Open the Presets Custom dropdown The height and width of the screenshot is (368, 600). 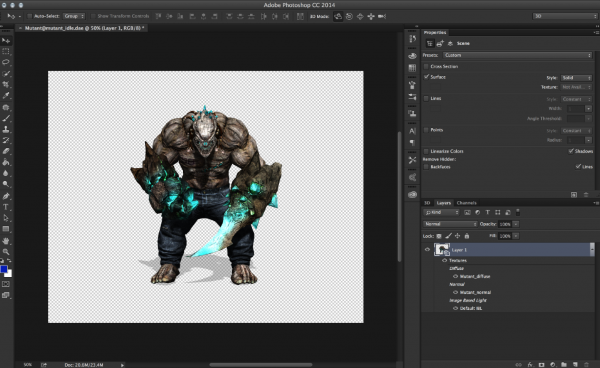(x=517, y=55)
